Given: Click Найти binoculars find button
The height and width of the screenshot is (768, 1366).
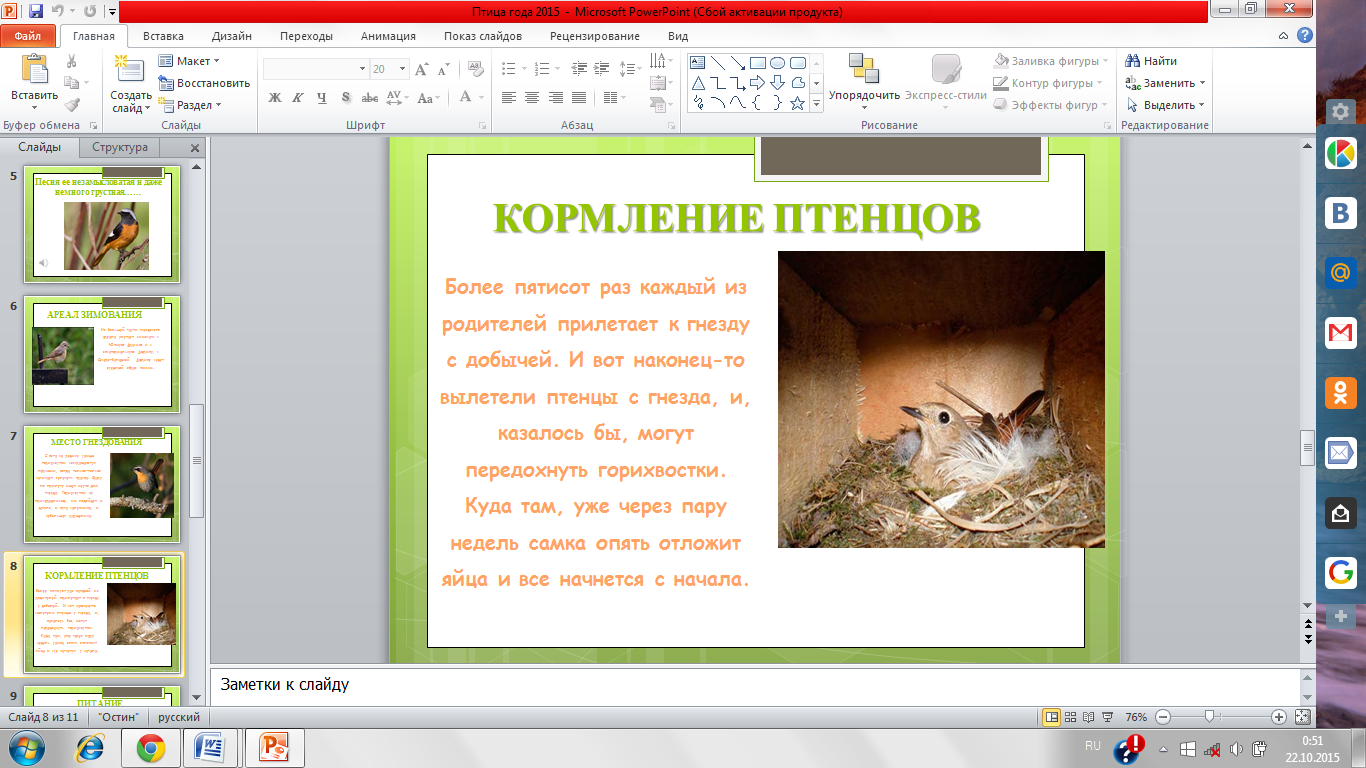Looking at the screenshot, I should click(x=1153, y=61).
